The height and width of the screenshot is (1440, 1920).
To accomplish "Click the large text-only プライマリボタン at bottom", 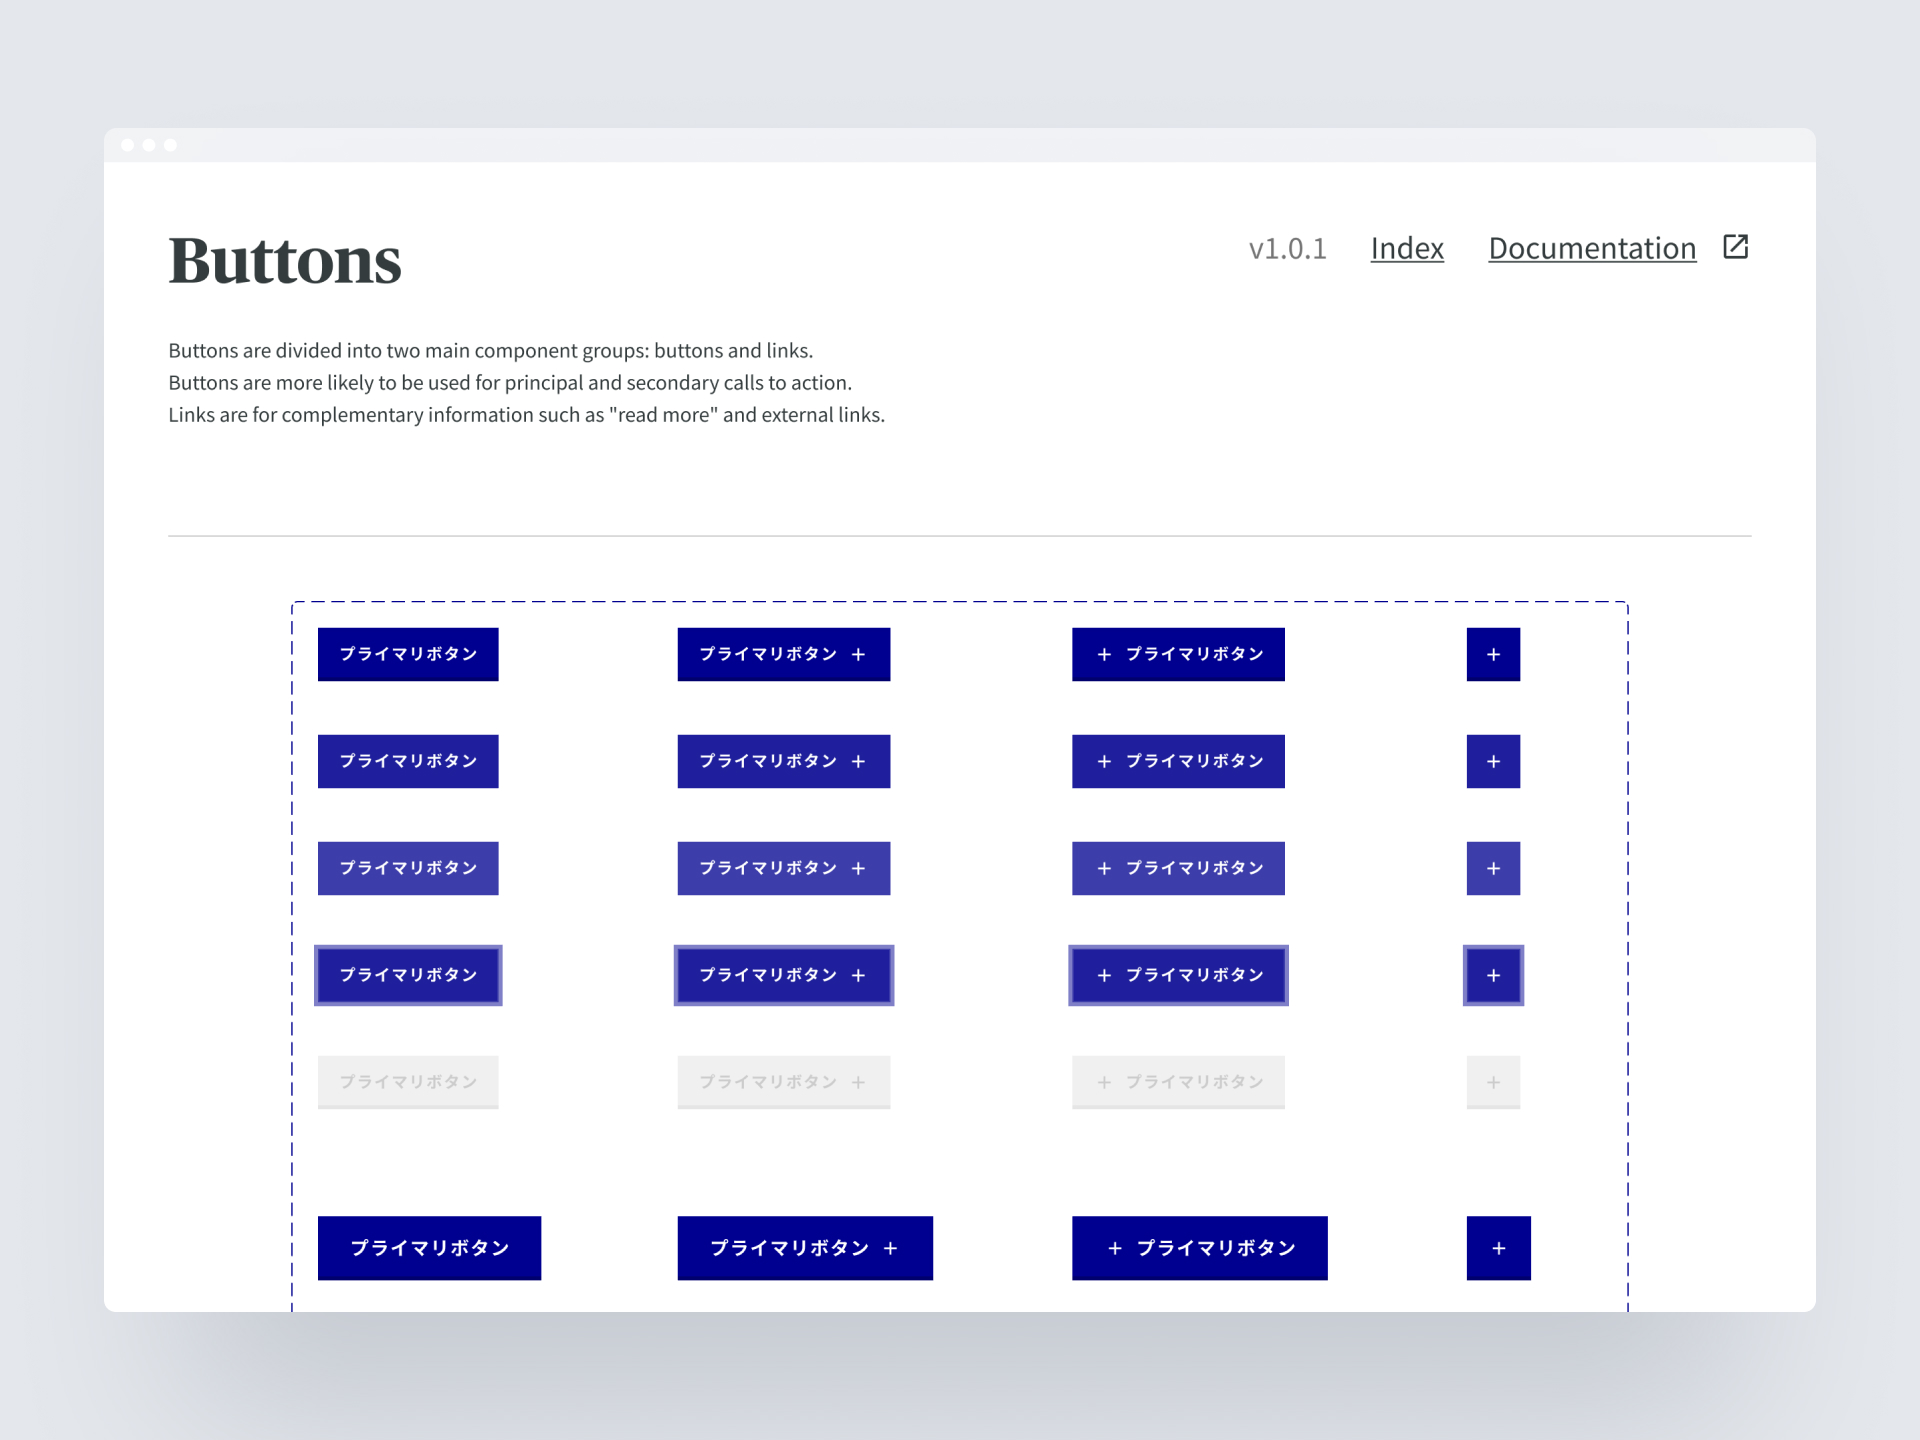I will [429, 1248].
